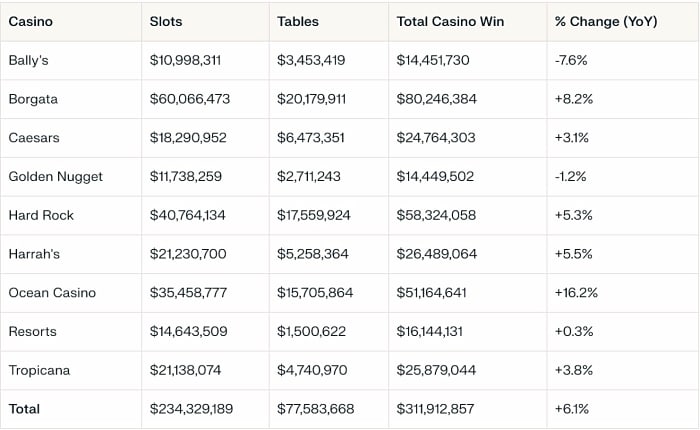Select the % Change (YoY) header
Image resolution: width=700 pixels, height=430 pixels.
pyautogui.click(x=606, y=21)
